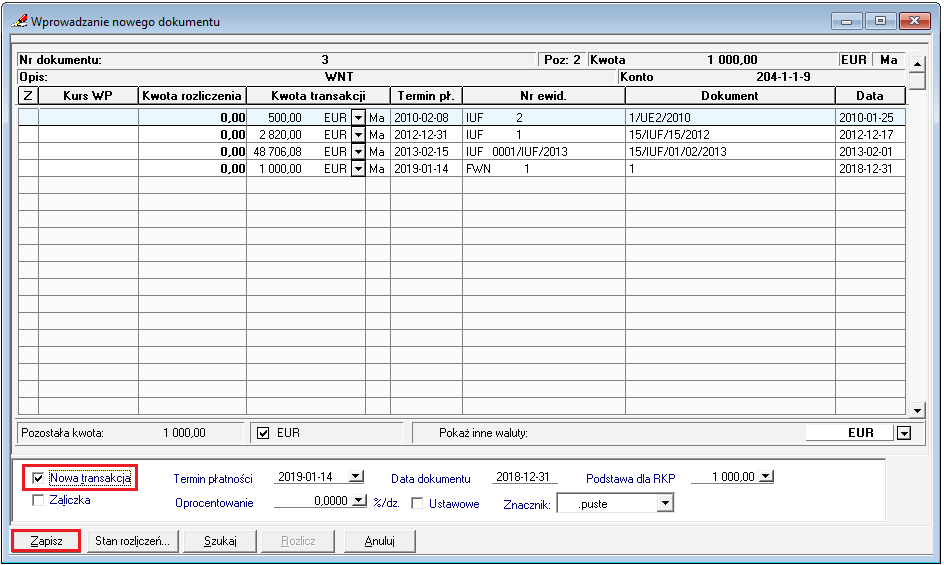
Task: Open currency dropdown in the 48 706,08 row
Action: 358,151
